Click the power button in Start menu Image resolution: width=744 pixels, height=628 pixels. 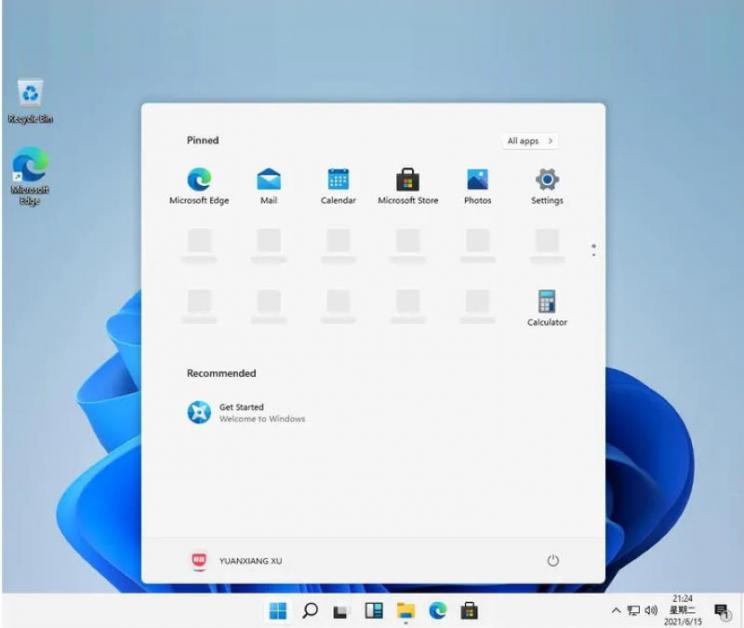pos(553,561)
